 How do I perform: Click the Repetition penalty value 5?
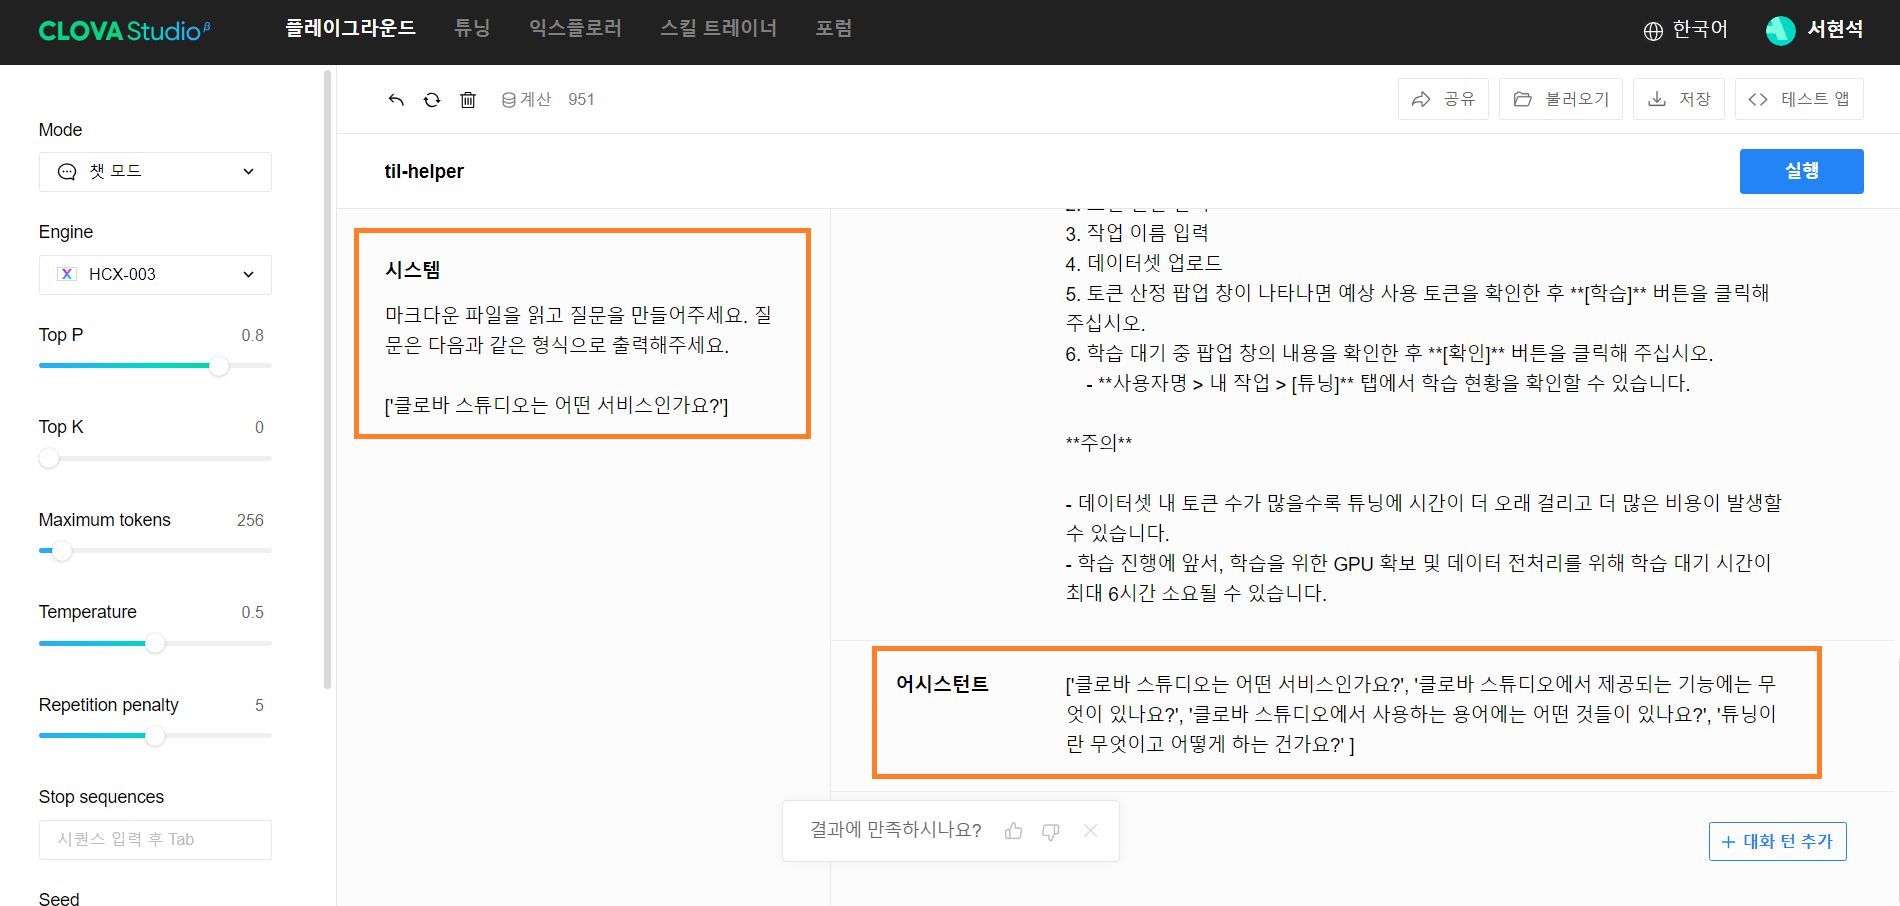pyautogui.click(x=259, y=706)
